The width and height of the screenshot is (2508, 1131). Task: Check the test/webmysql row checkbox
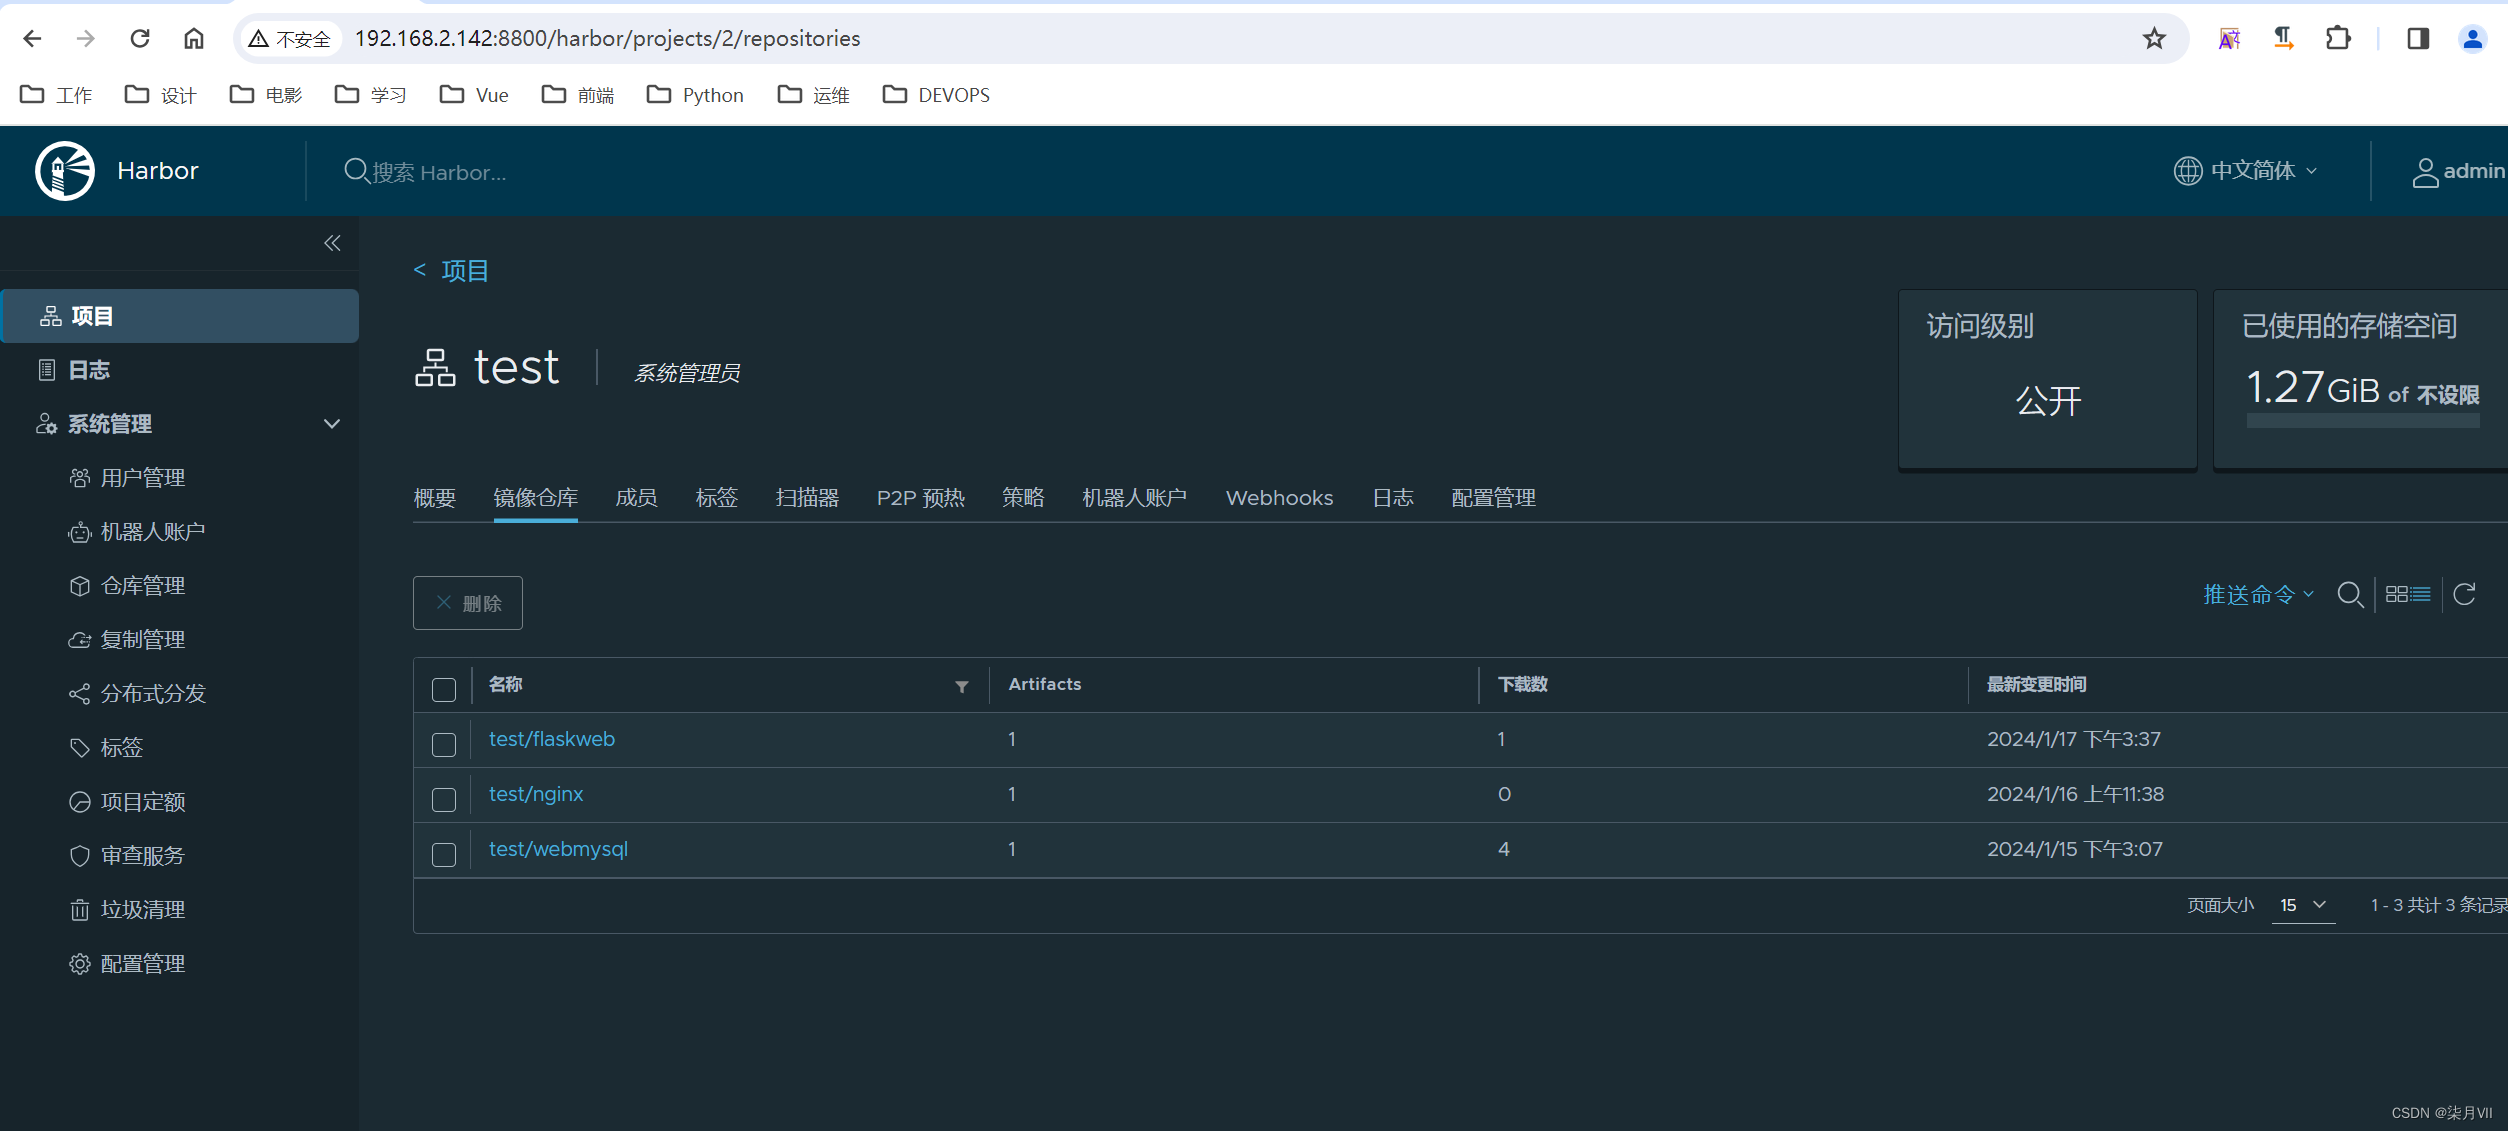click(444, 854)
